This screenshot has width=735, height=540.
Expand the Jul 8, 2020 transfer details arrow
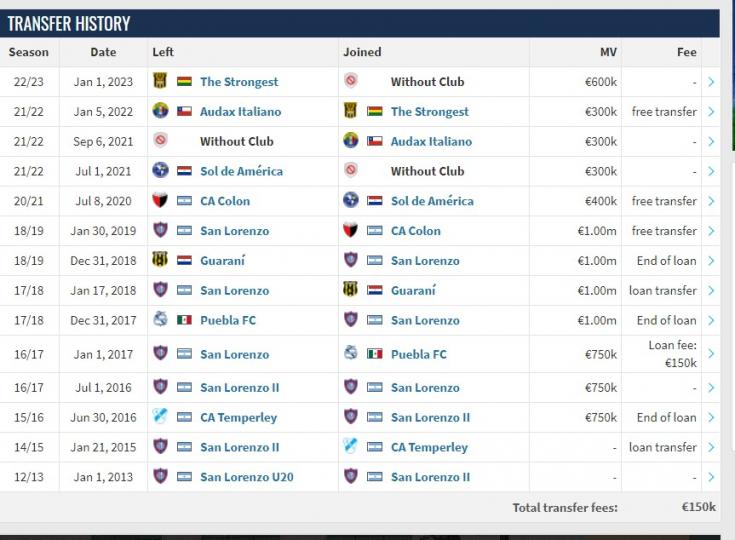point(711,201)
